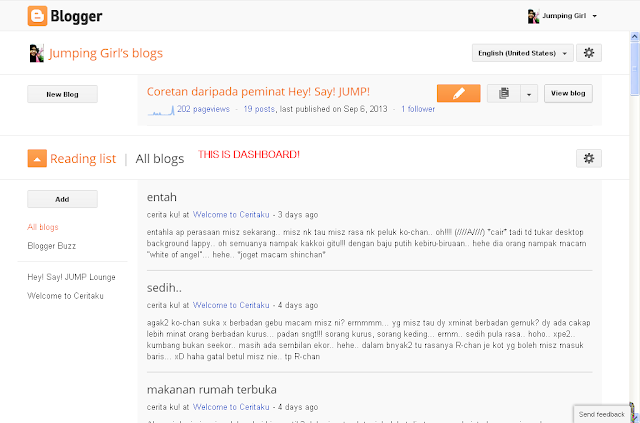Viewport: 640px width, 423px height.
Task: Open the 202 pageviews stats link
Action: click(203, 109)
